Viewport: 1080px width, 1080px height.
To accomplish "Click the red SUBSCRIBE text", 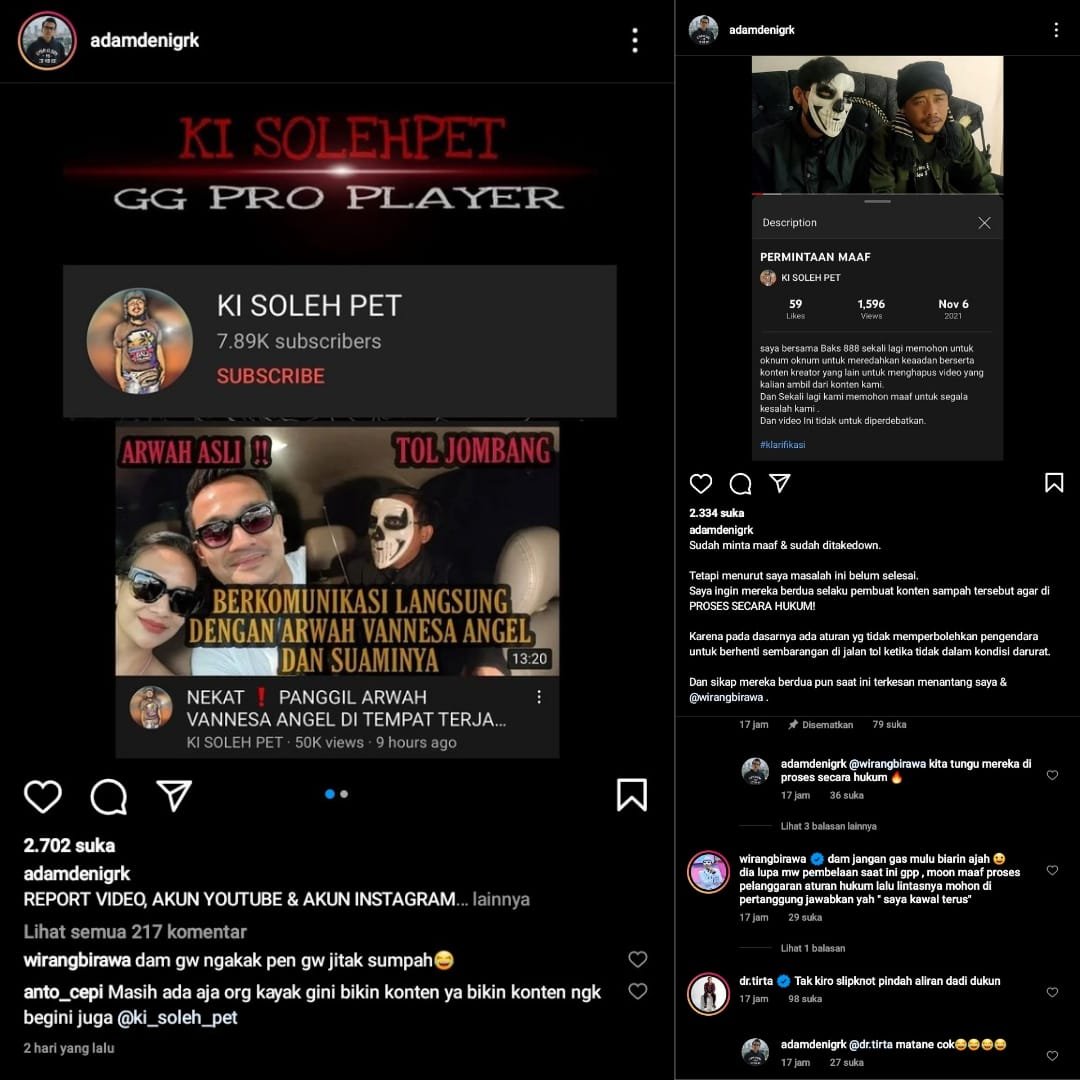I will click(271, 376).
